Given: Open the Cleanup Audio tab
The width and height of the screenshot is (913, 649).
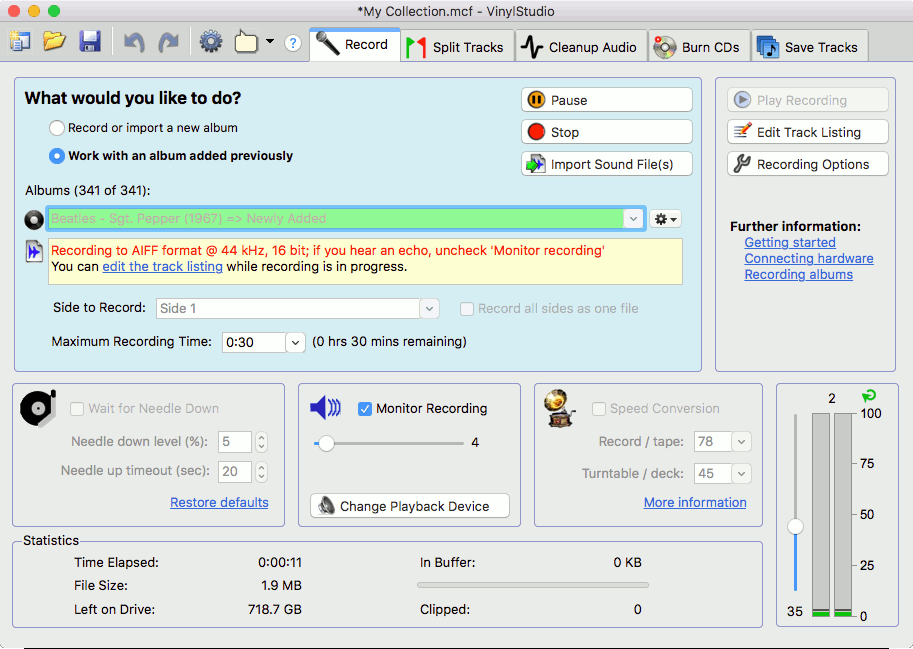Looking at the screenshot, I should coord(581,47).
